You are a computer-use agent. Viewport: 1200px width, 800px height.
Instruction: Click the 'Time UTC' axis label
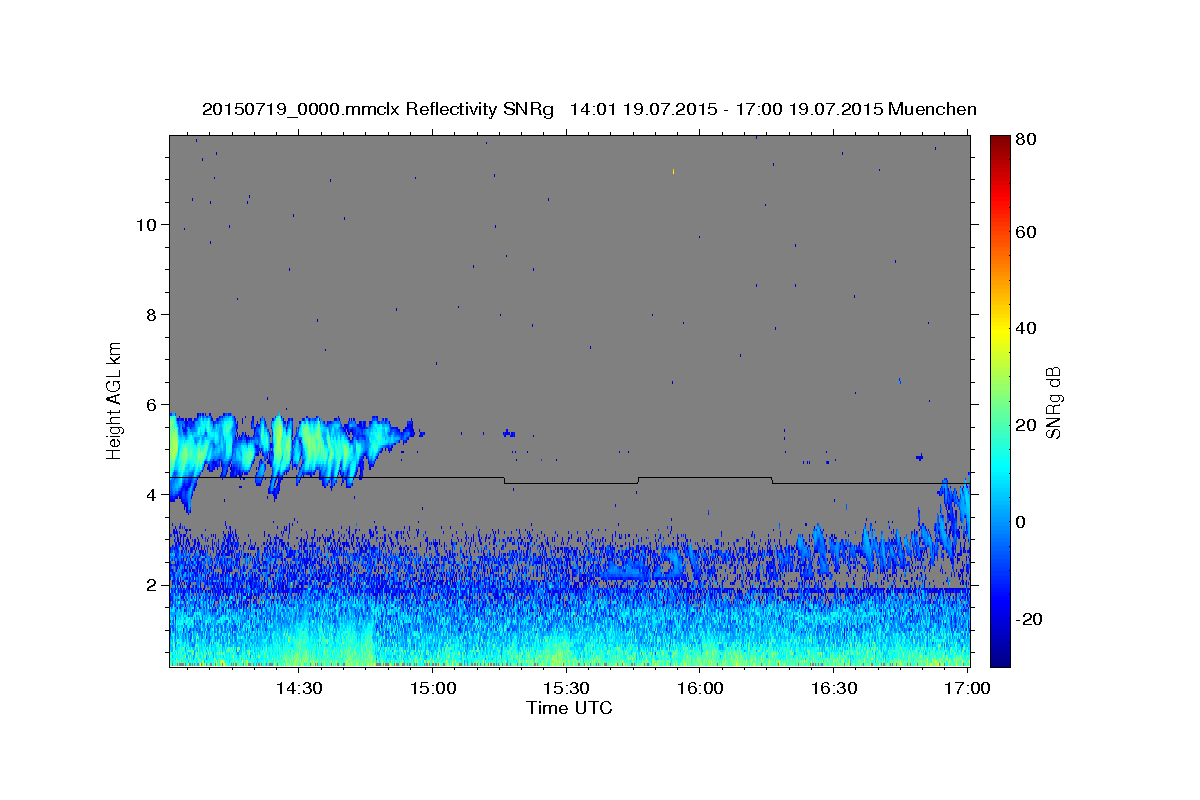coord(569,708)
